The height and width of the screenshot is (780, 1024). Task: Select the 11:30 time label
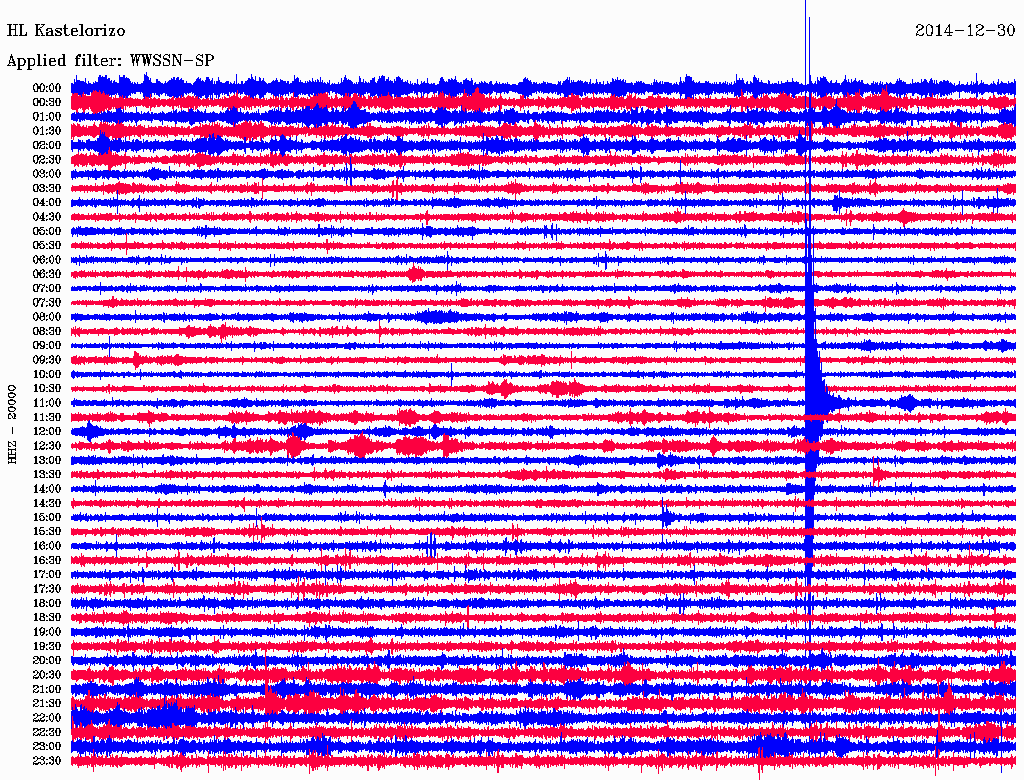(47, 417)
